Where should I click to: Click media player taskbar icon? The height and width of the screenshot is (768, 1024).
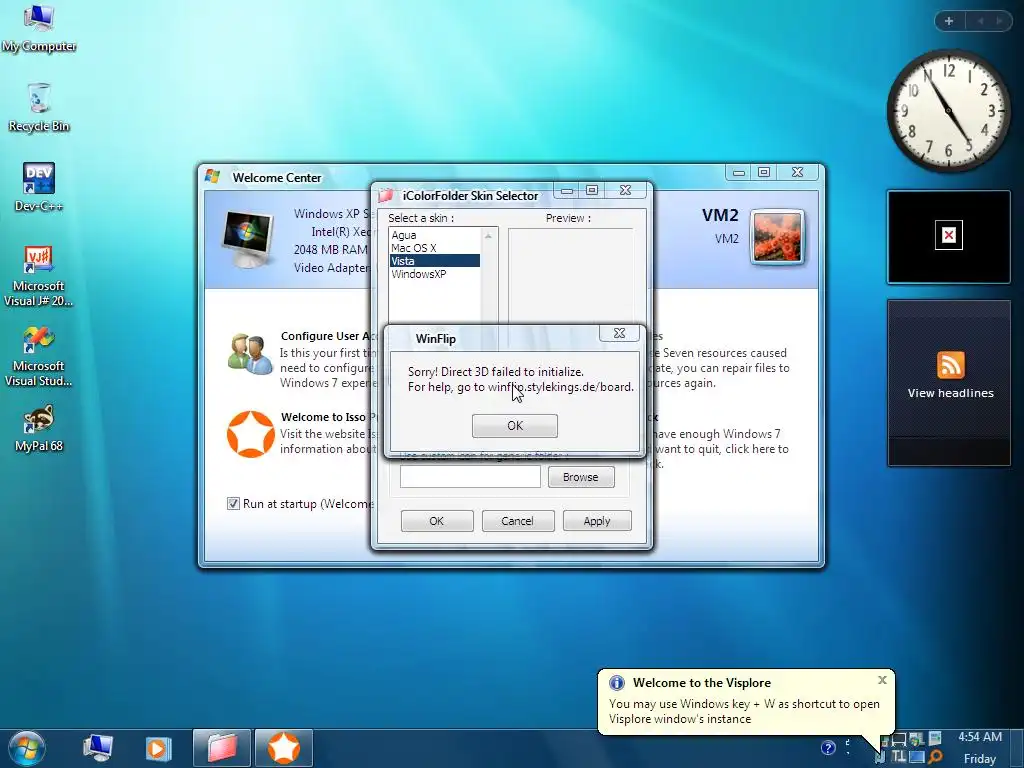157,748
